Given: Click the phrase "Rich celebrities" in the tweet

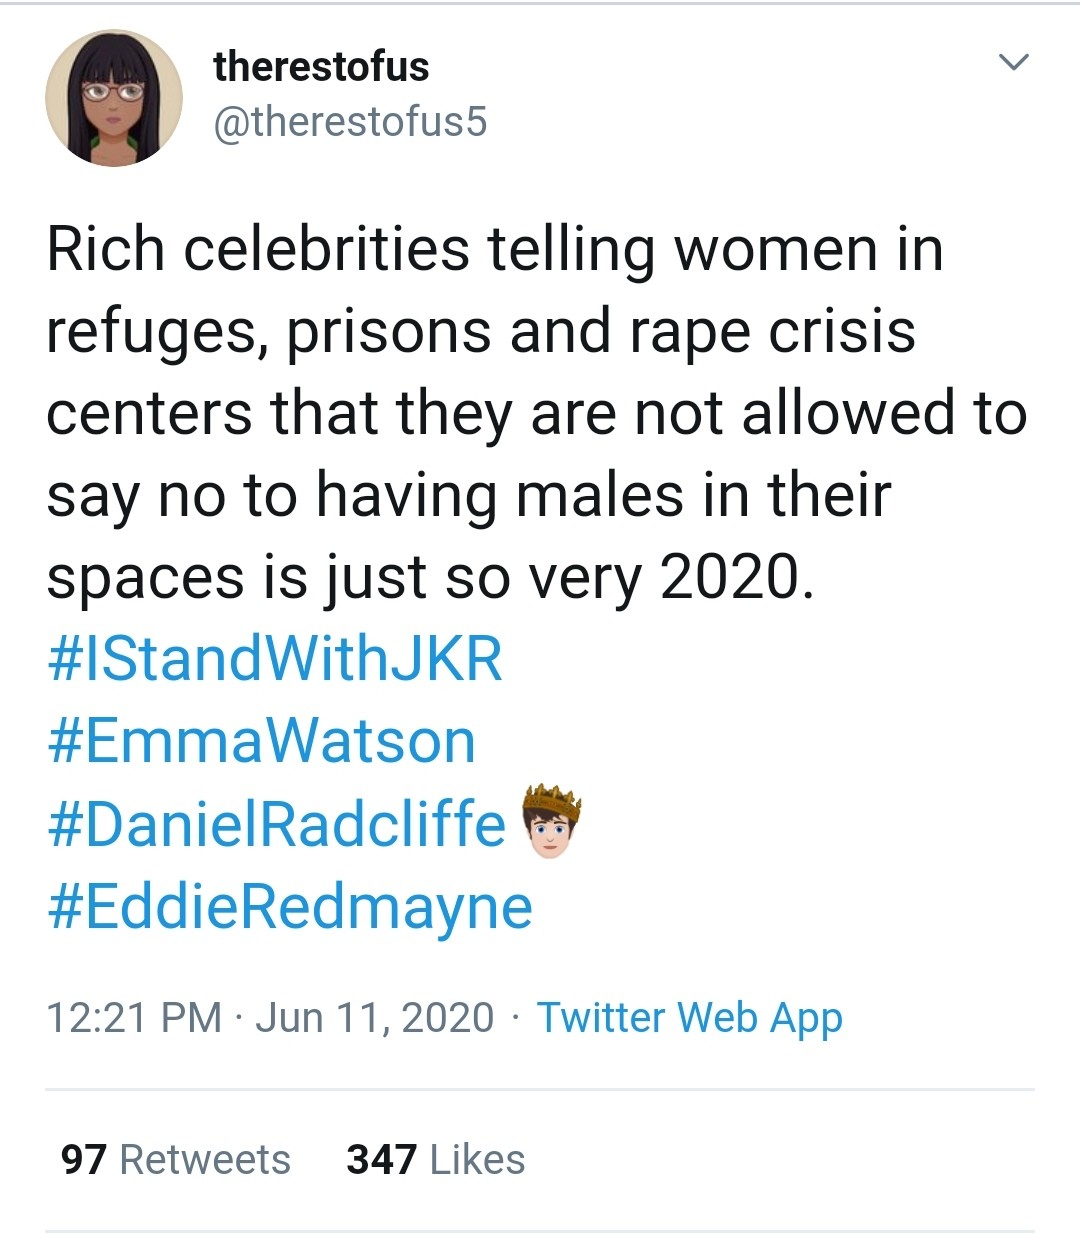Looking at the screenshot, I should [258, 248].
